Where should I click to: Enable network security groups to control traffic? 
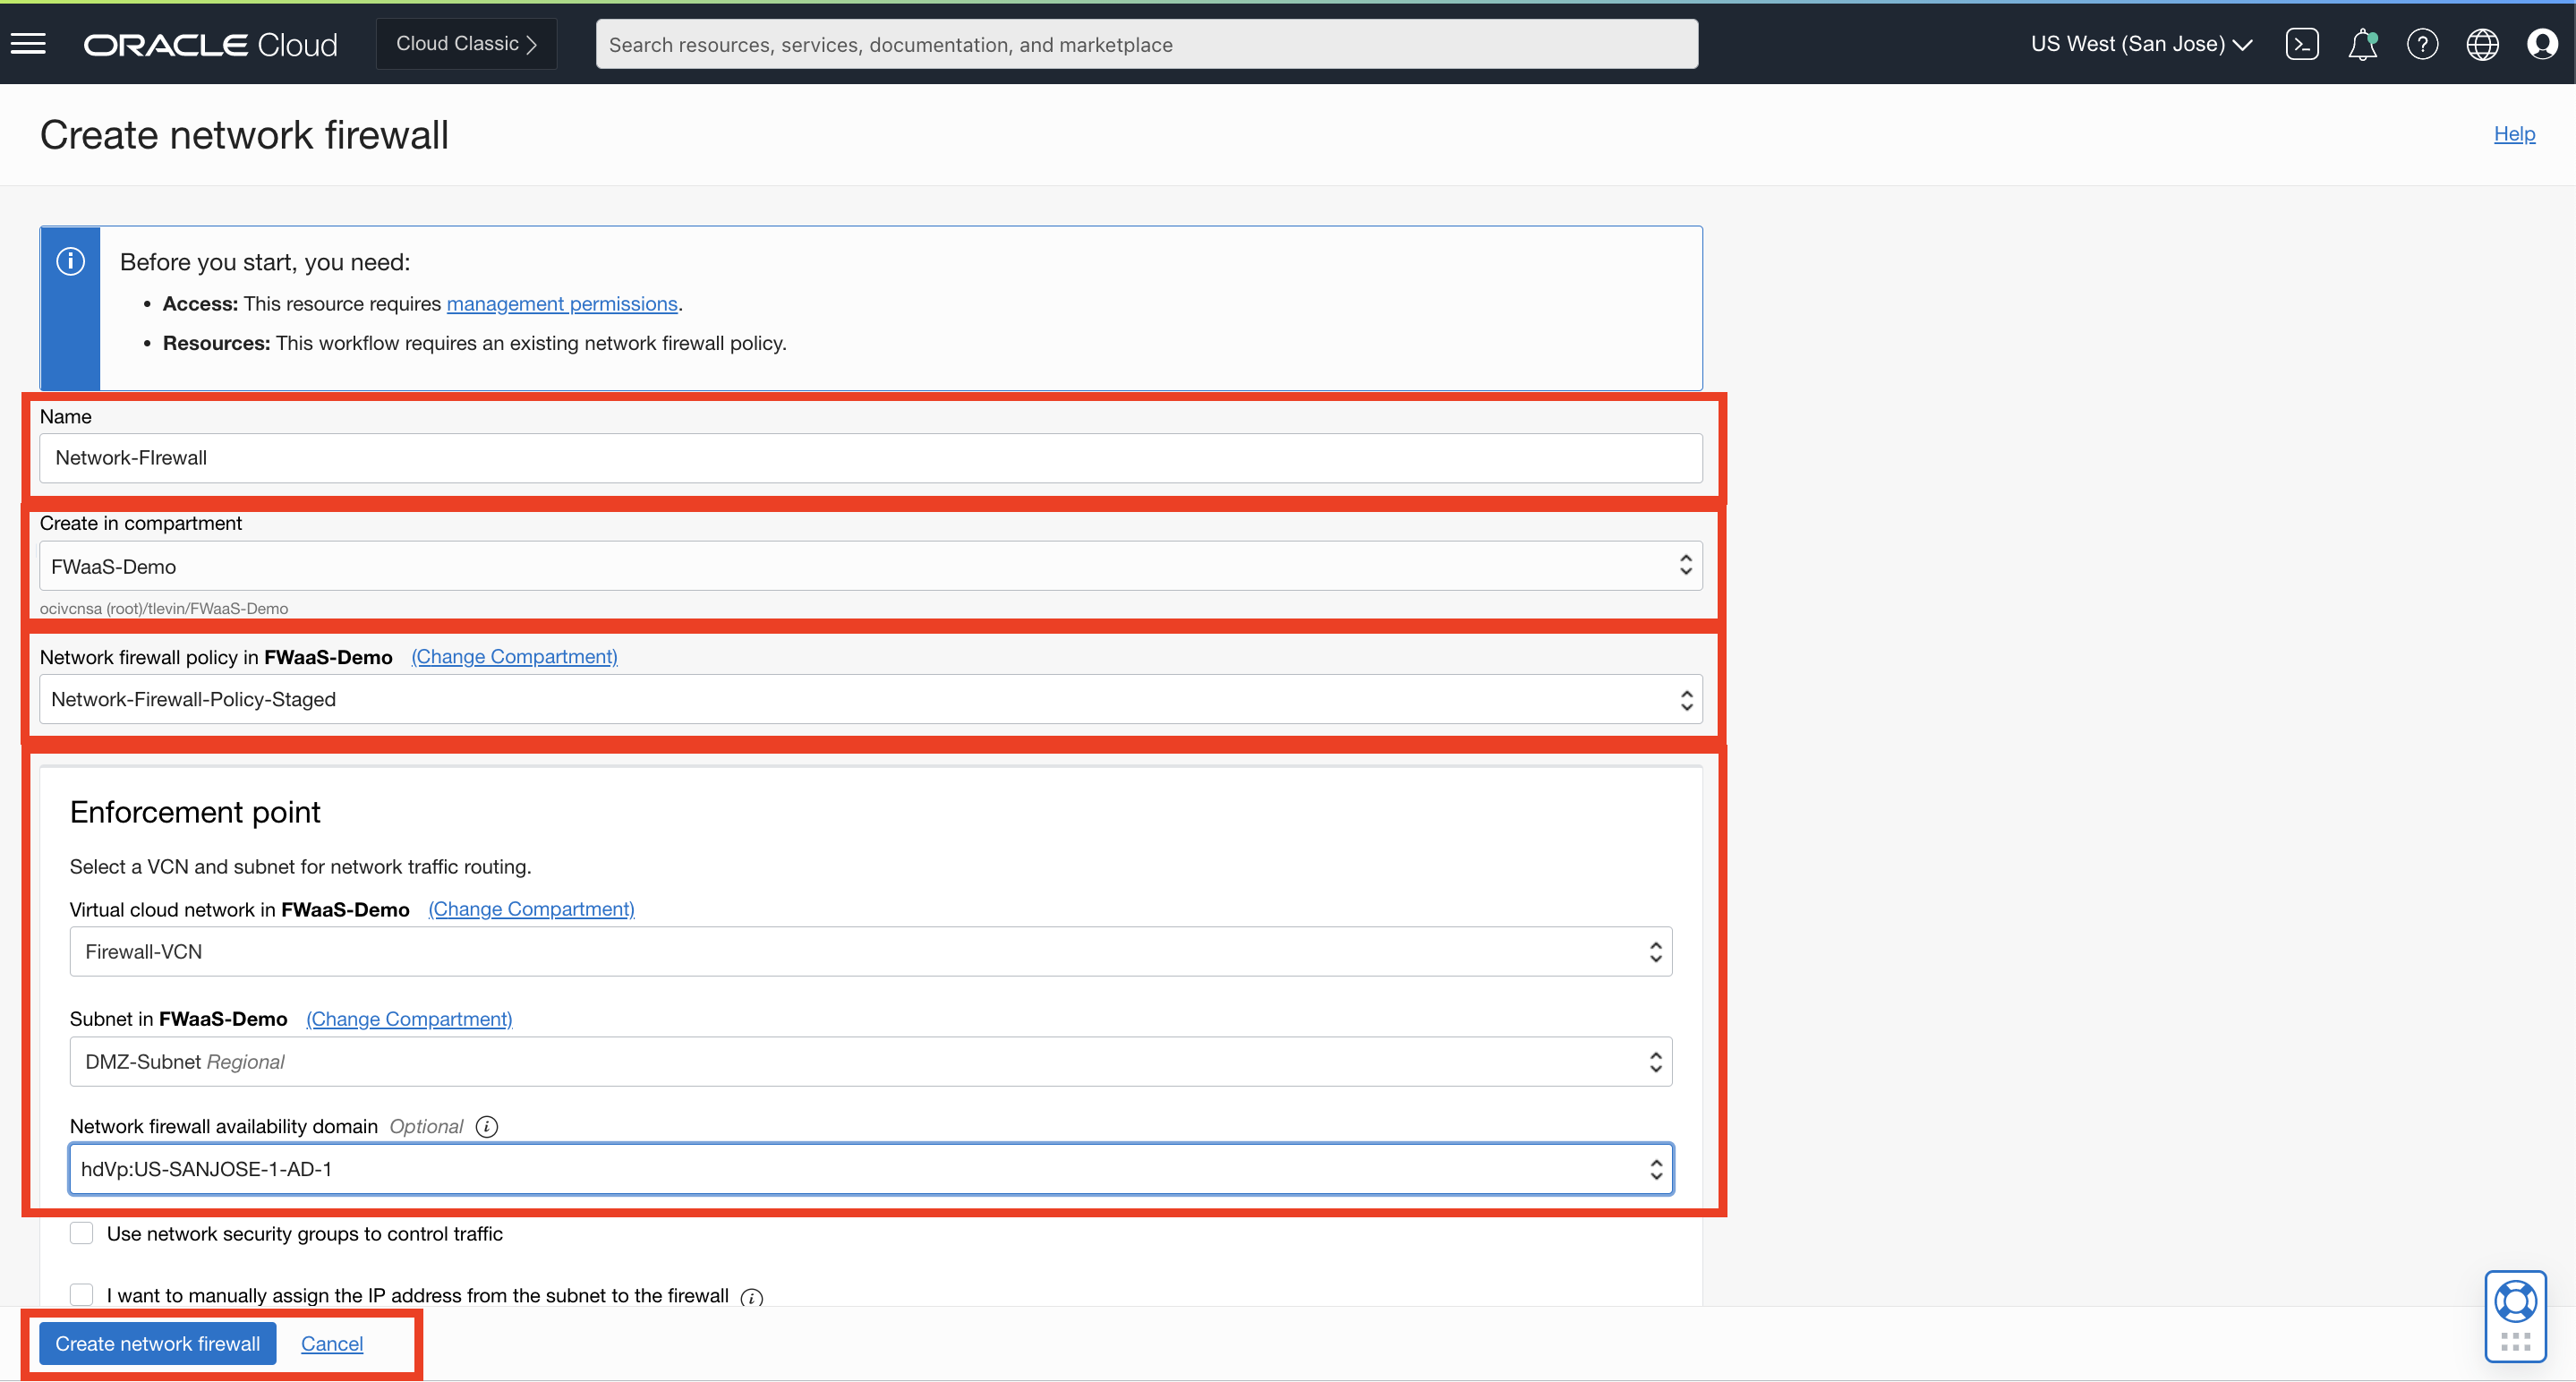(x=81, y=1233)
